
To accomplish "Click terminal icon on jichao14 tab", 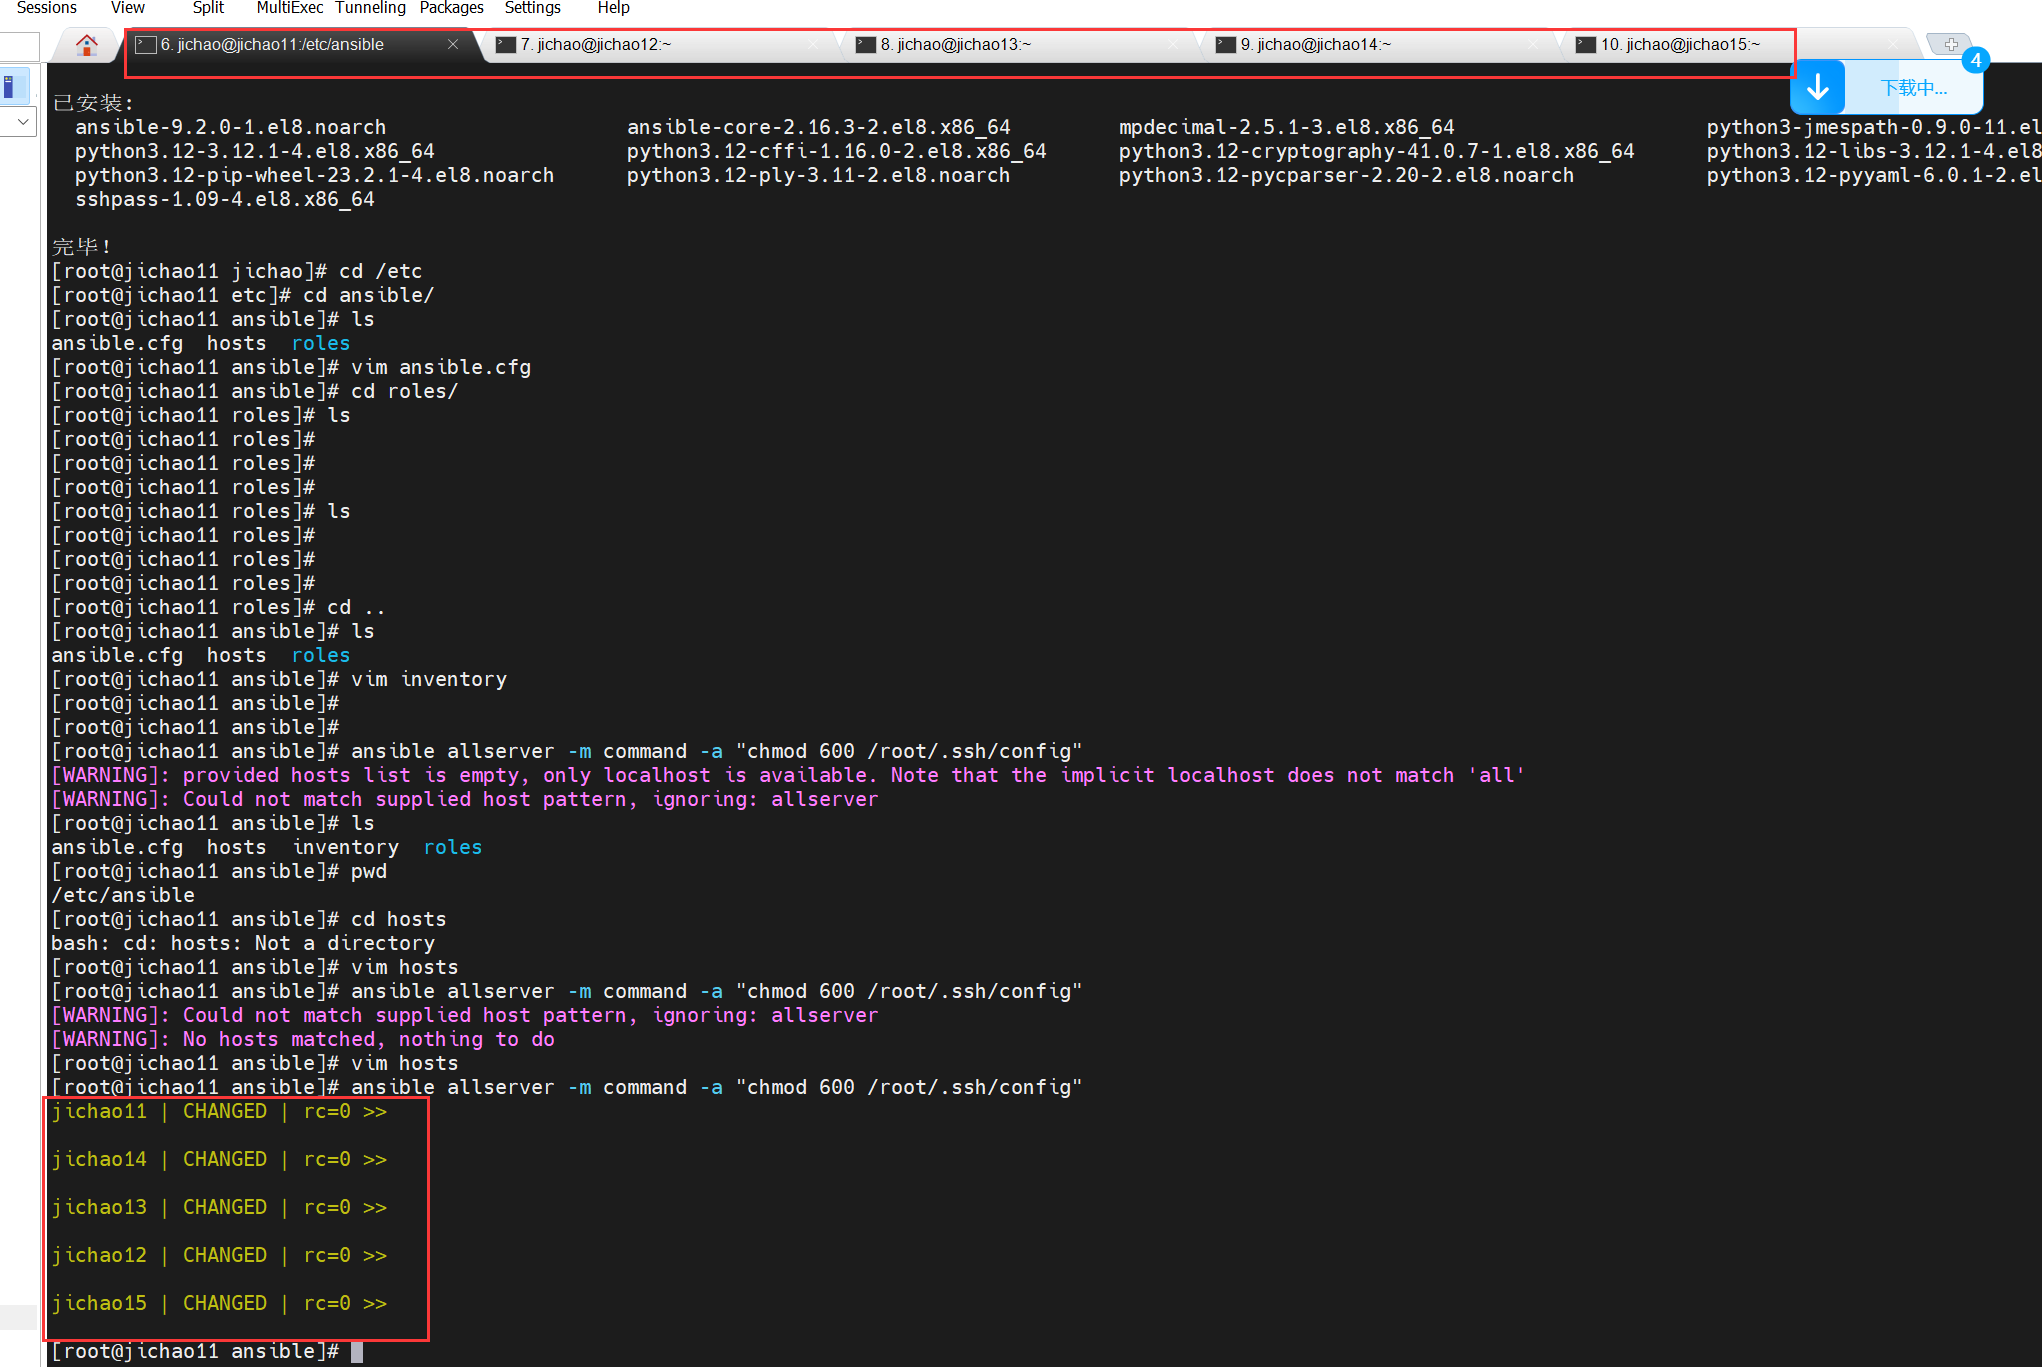I will pyautogui.click(x=1226, y=45).
